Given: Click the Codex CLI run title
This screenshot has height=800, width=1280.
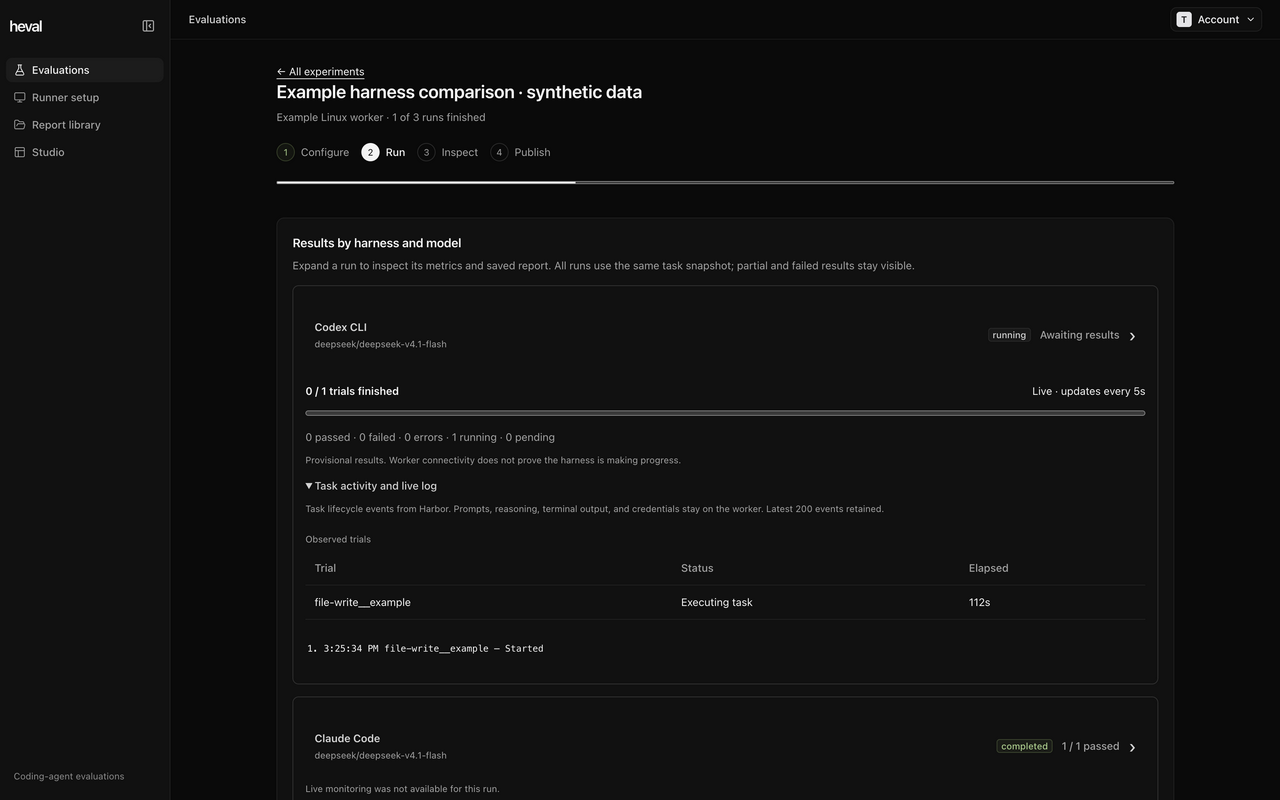Looking at the screenshot, I should tap(340, 327).
